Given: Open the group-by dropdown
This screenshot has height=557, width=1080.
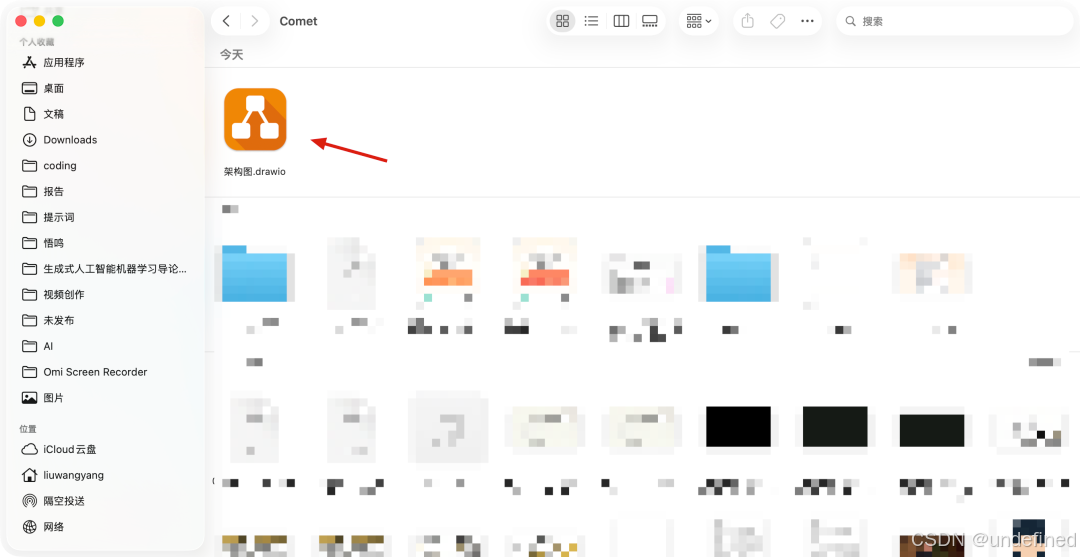Looking at the screenshot, I should coord(698,21).
